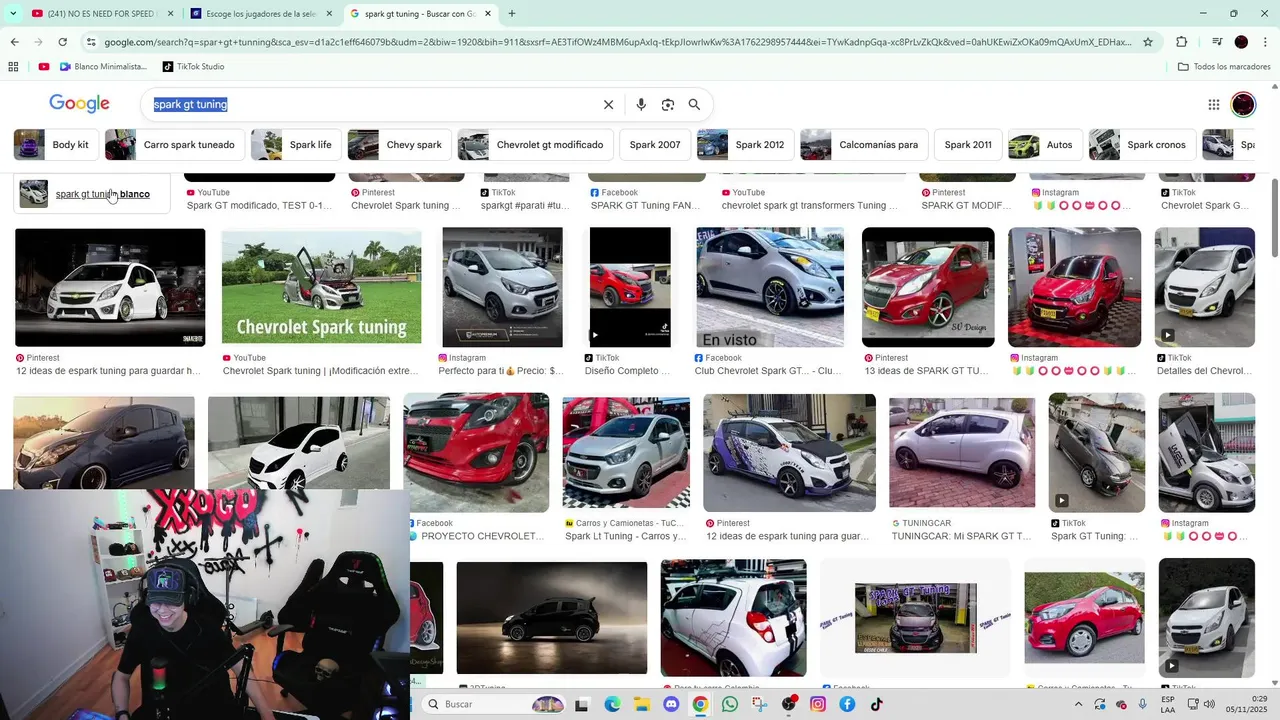Open 12 ideas de espark tuning Pinterest link

click(x=108, y=371)
